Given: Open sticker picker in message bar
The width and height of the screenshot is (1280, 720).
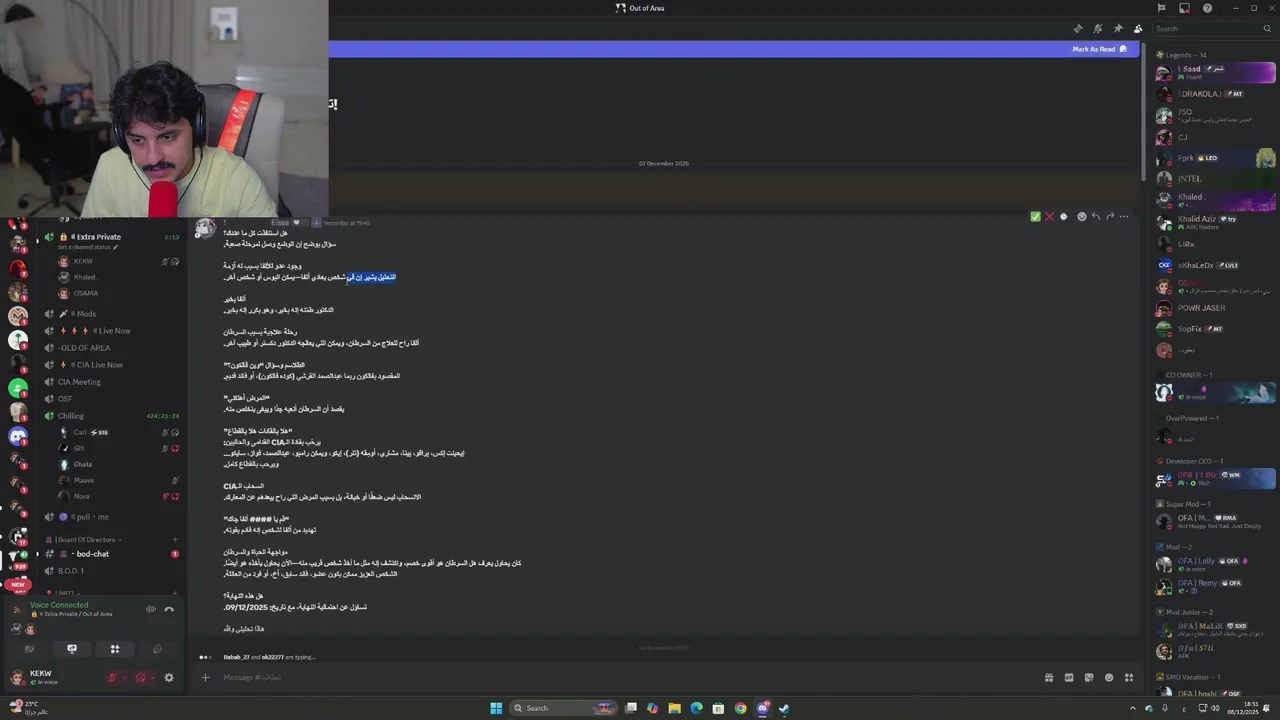Looking at the screenshot, I should [x=1089, y=677].
